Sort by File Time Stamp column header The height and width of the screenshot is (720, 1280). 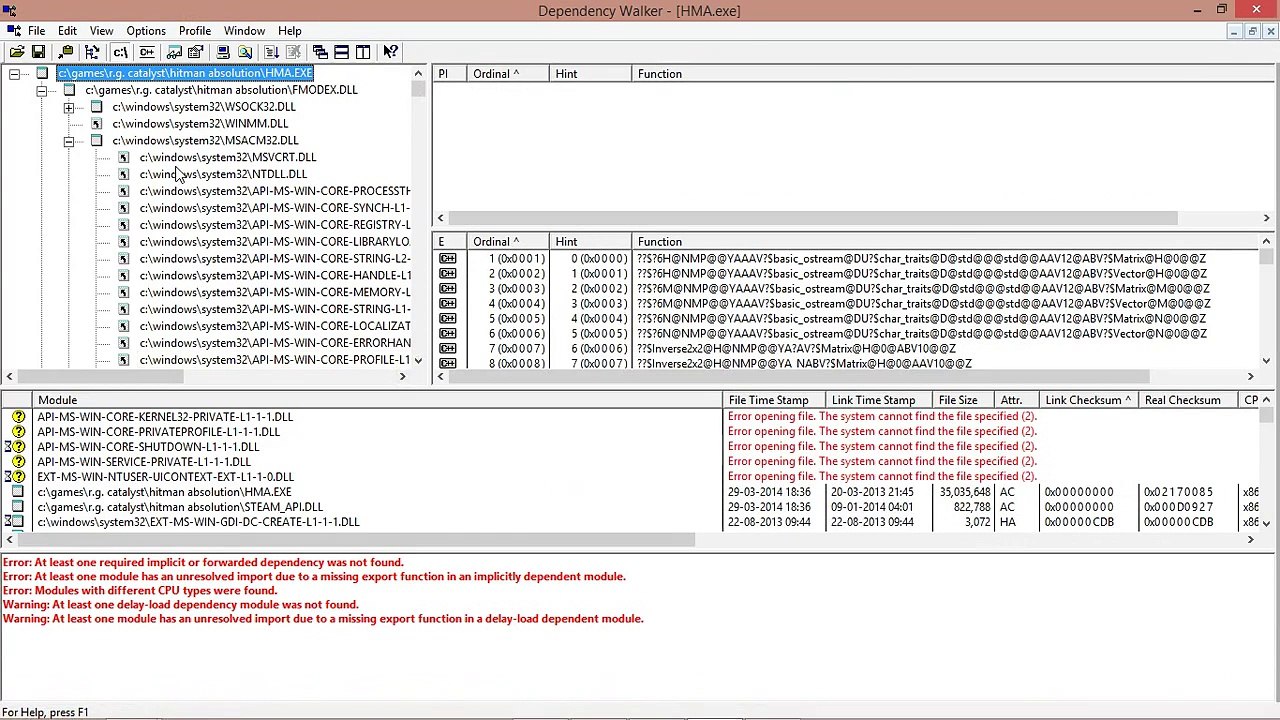pos(774,400)
